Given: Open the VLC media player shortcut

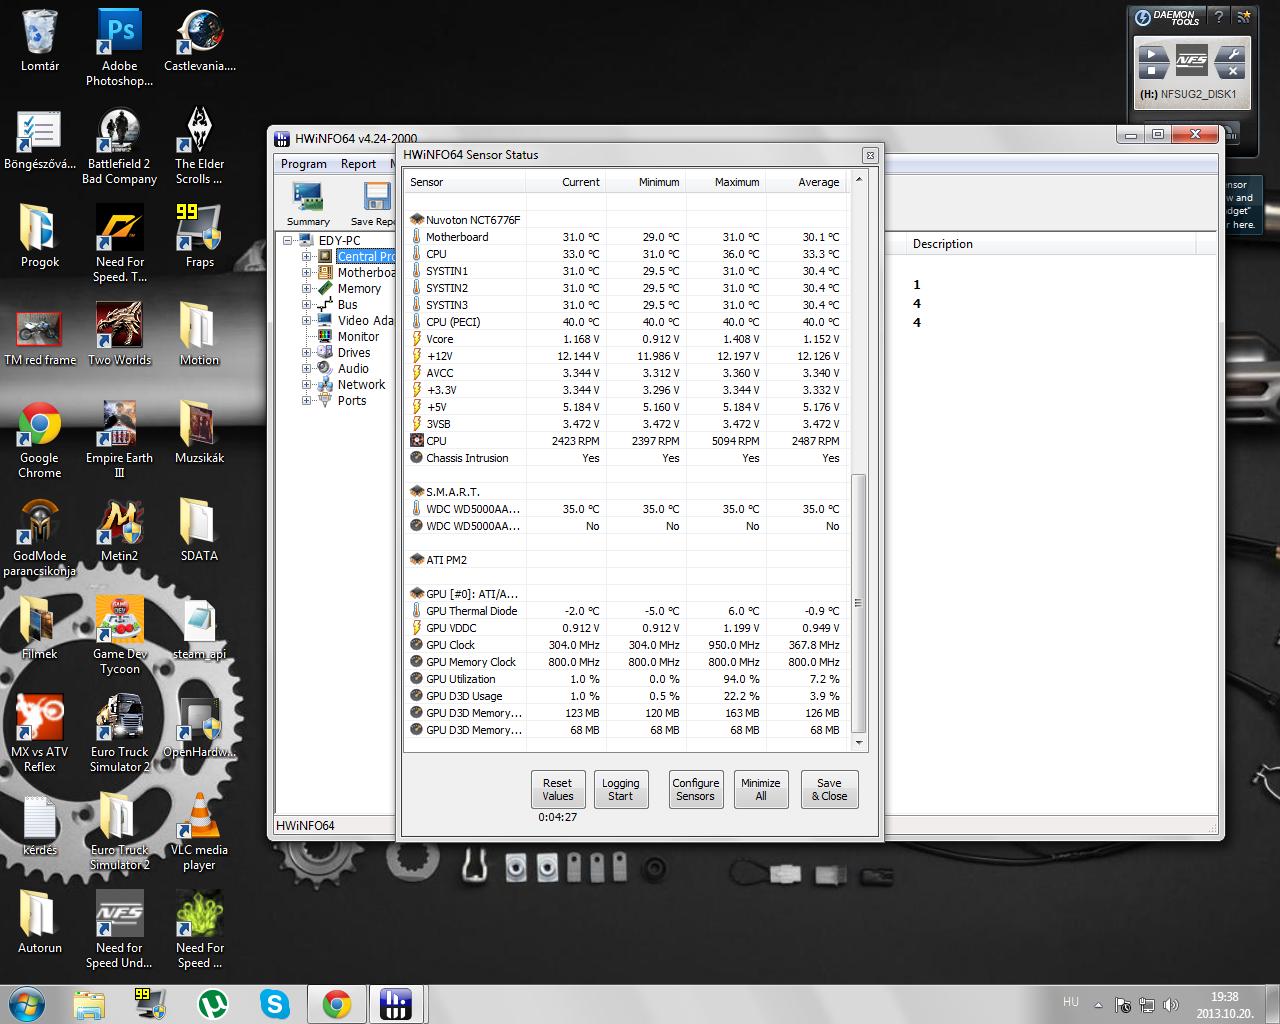Looking at the screenshot, I should [x=200, y=832].
